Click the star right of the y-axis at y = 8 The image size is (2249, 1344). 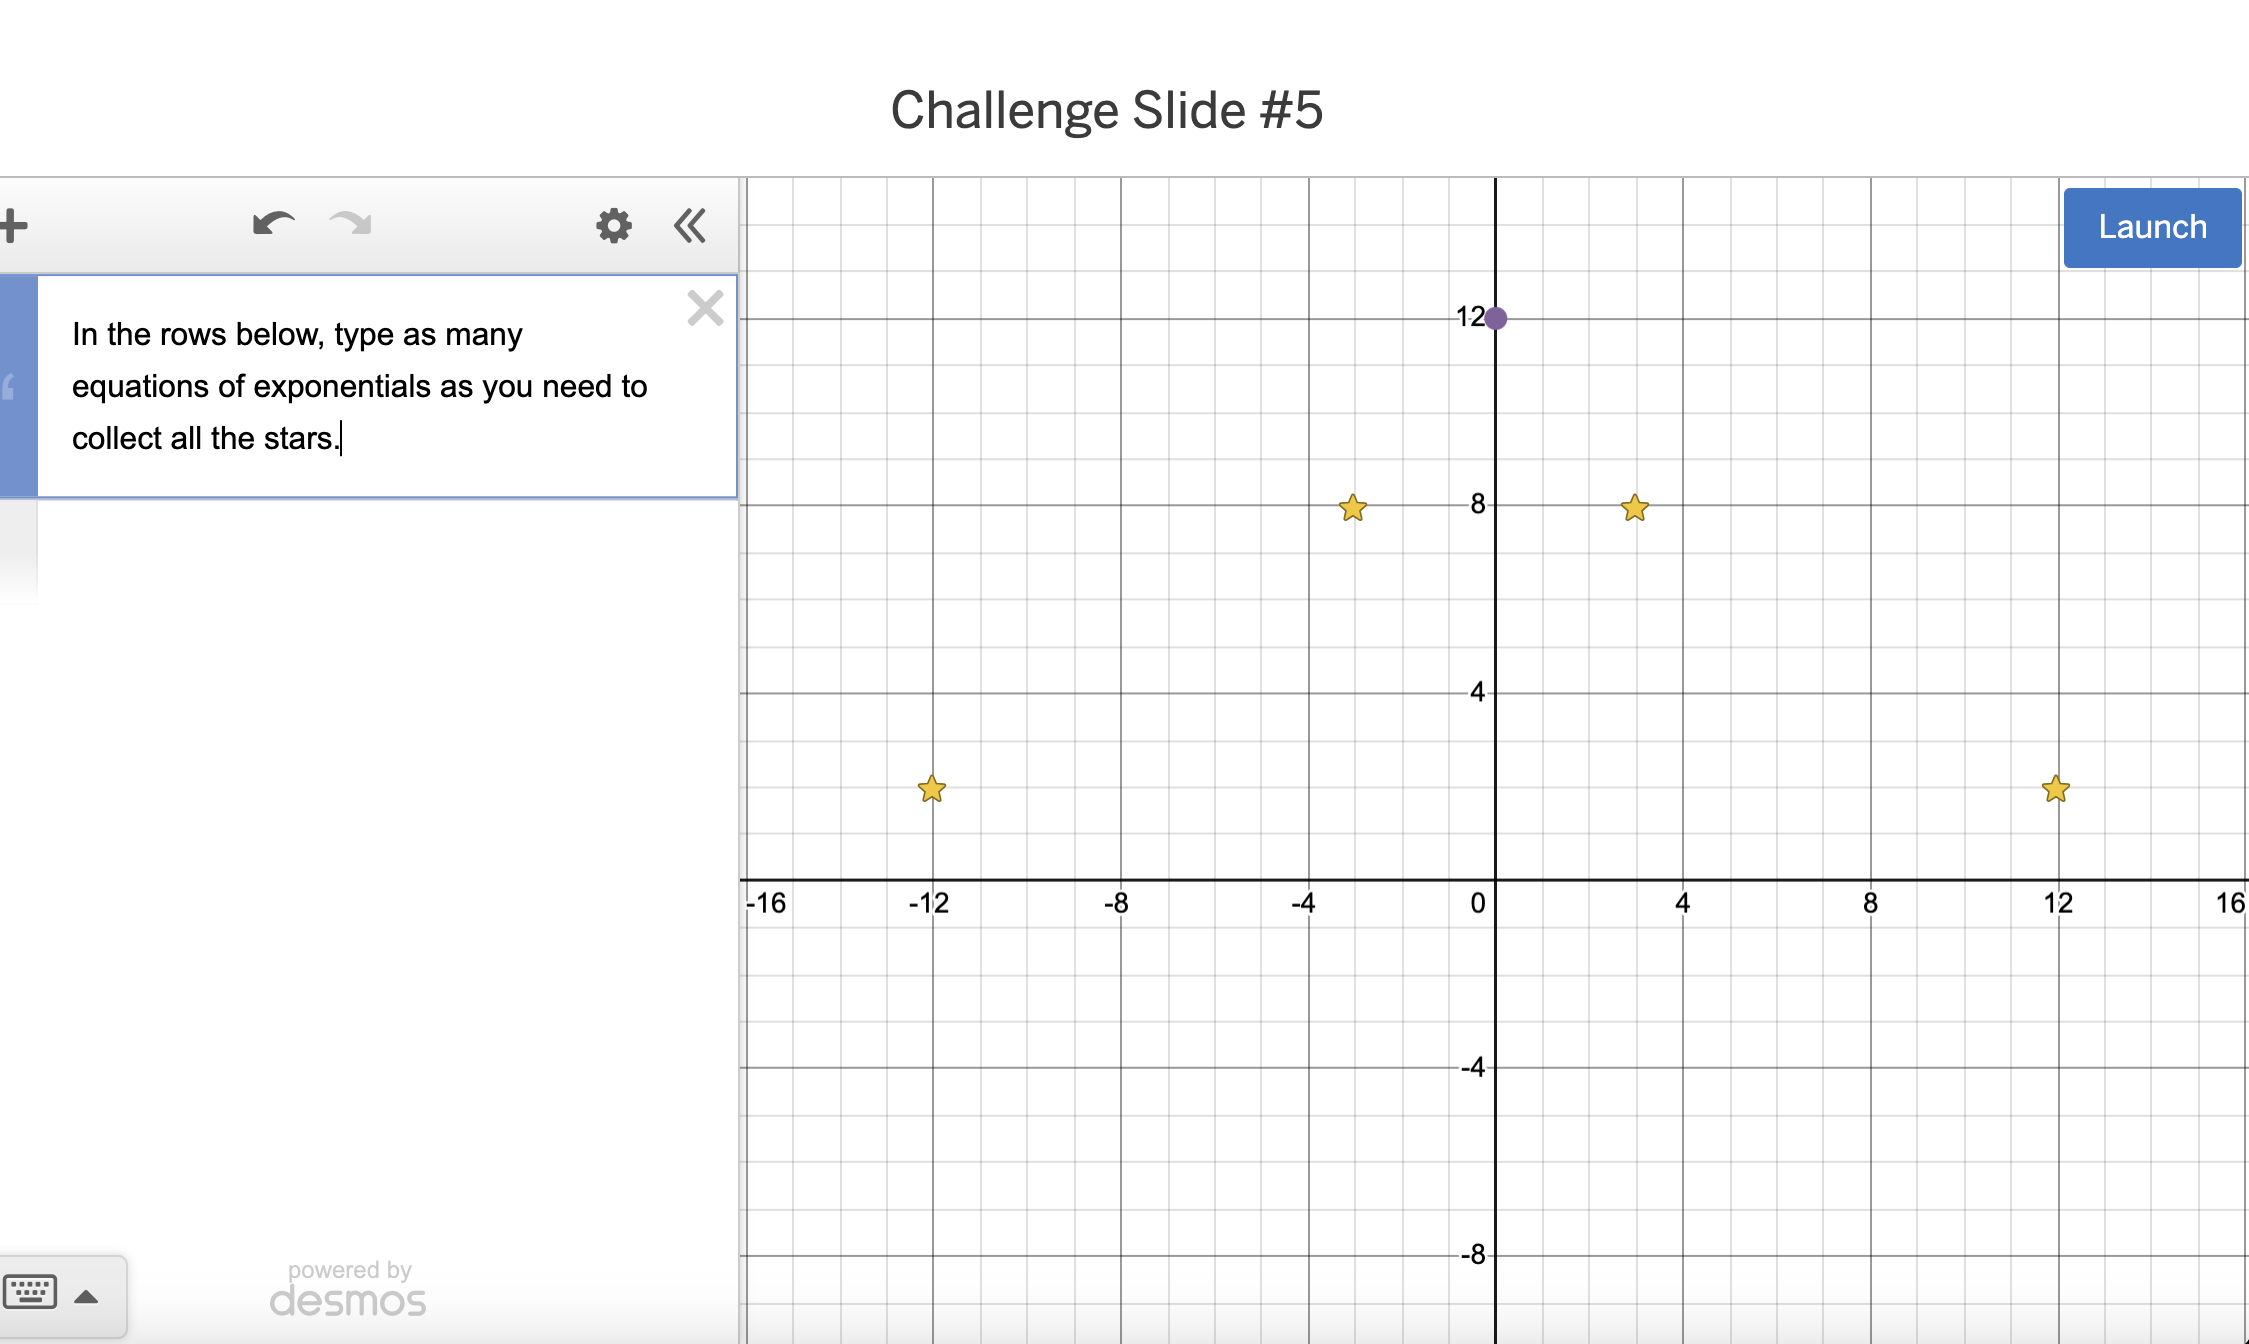pyautogui.click(x=1634, y=508)
